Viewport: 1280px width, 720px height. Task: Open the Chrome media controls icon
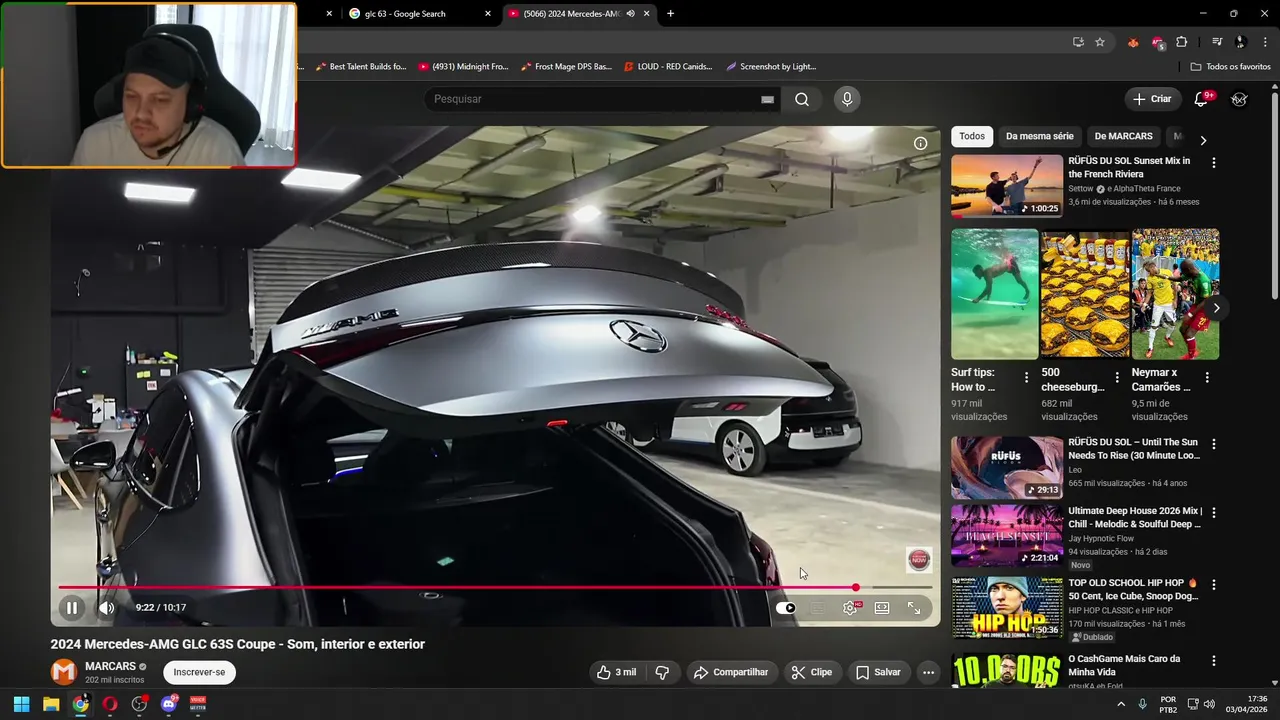1217,42
